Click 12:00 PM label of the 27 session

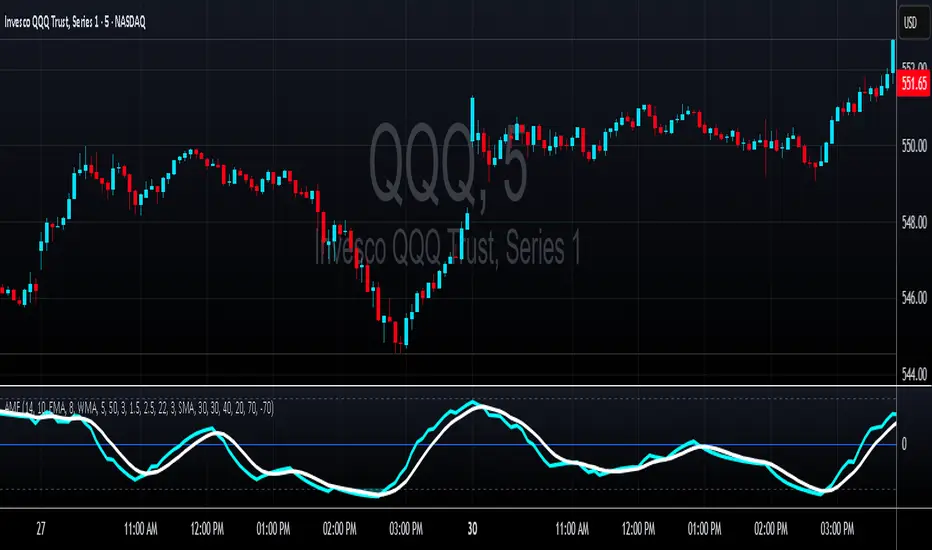click(207, 529)
